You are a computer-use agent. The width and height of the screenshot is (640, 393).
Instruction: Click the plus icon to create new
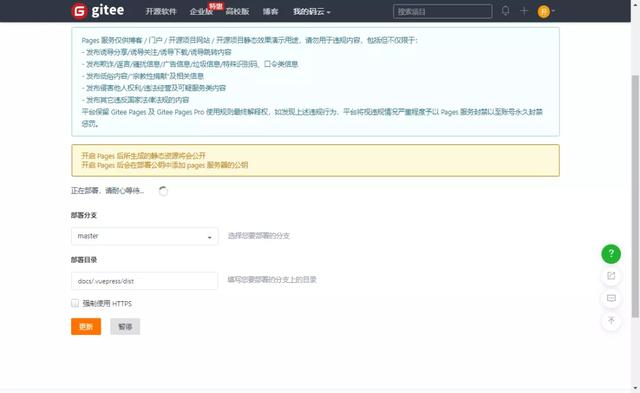(524, 11)
